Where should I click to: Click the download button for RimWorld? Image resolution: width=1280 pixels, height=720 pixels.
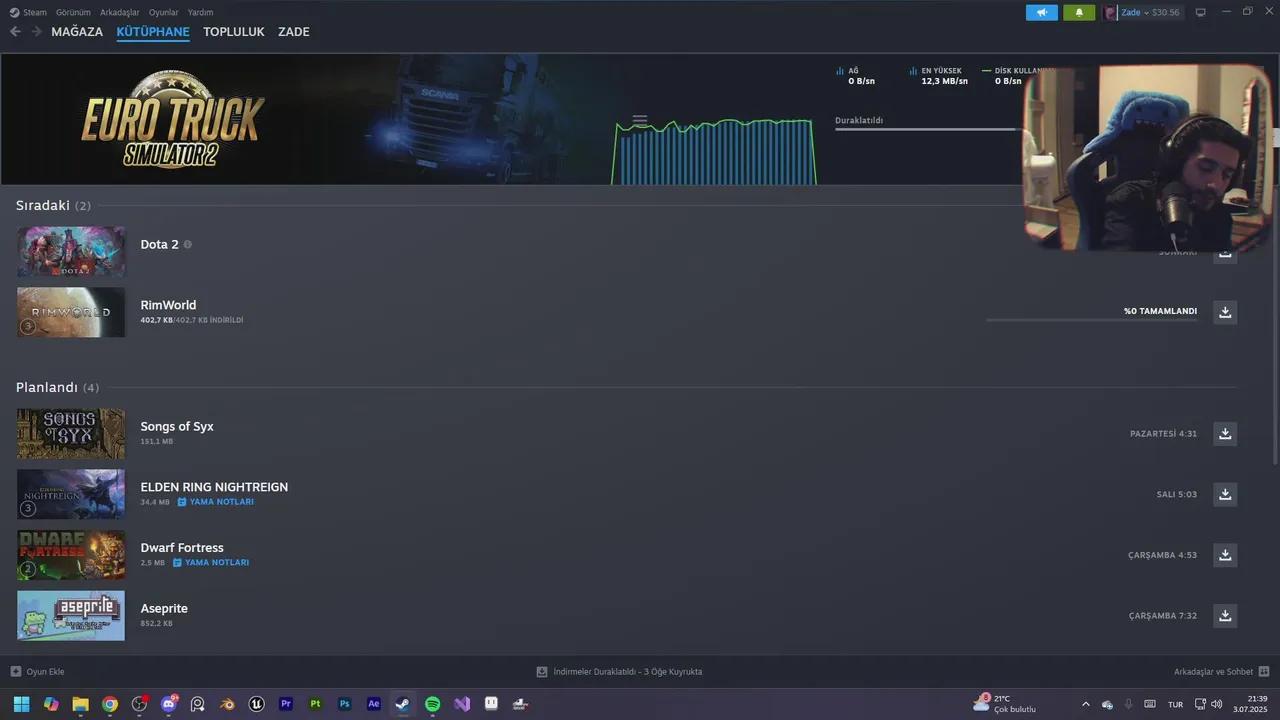(1225, 312)
